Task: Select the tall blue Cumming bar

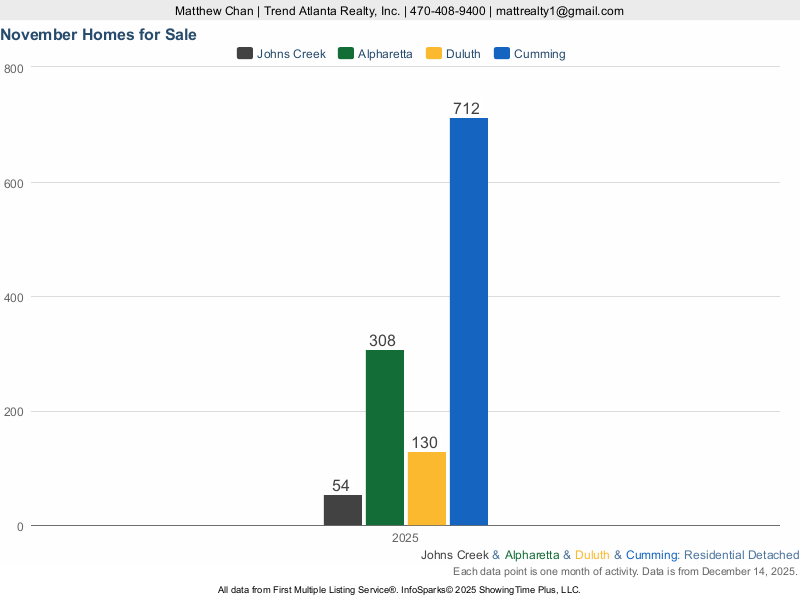Action: click(469, 321)
